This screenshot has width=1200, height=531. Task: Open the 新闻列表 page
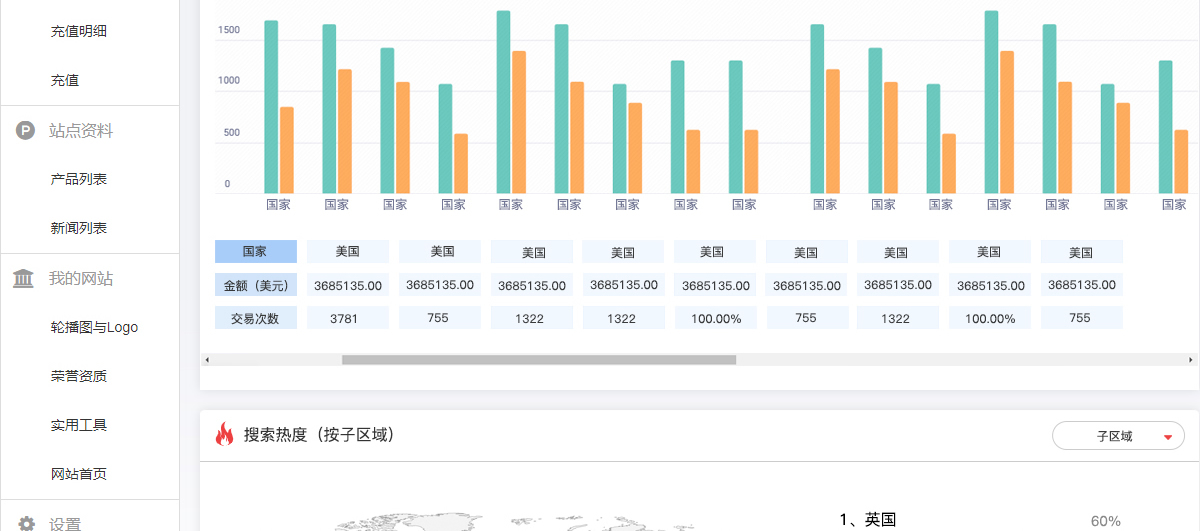tap(79, 228)
